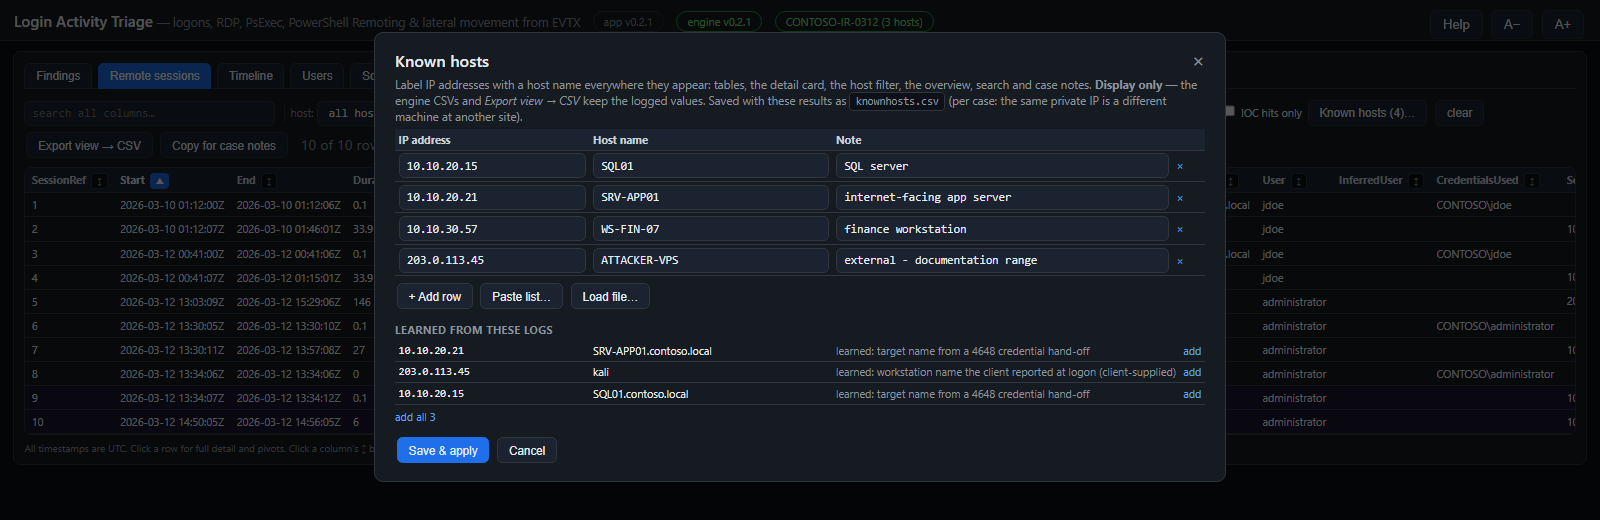Toggle the Start column ascending sort
Viewport: 1600px width, 520px height.
click(x=159, y=181)
